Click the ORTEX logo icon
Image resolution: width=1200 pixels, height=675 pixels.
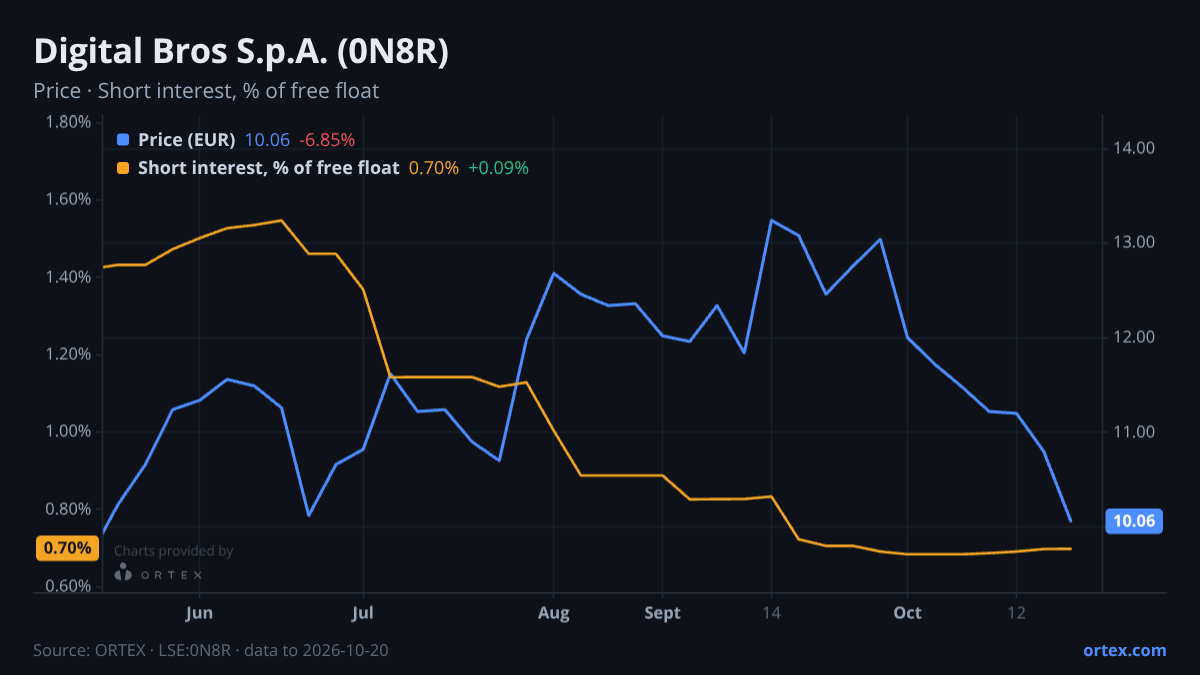tap(123, 572)
